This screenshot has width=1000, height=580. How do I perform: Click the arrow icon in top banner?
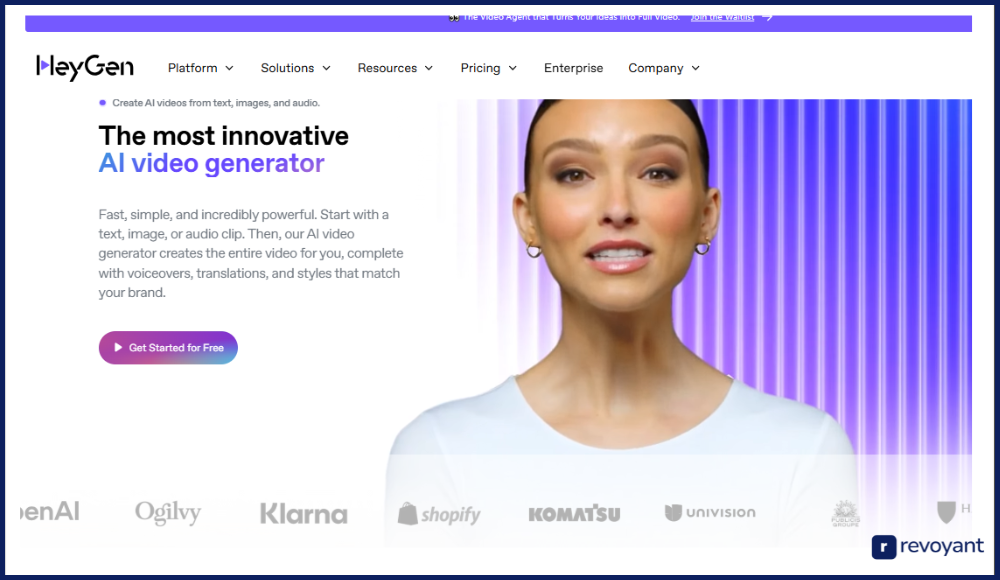point(767,17)
